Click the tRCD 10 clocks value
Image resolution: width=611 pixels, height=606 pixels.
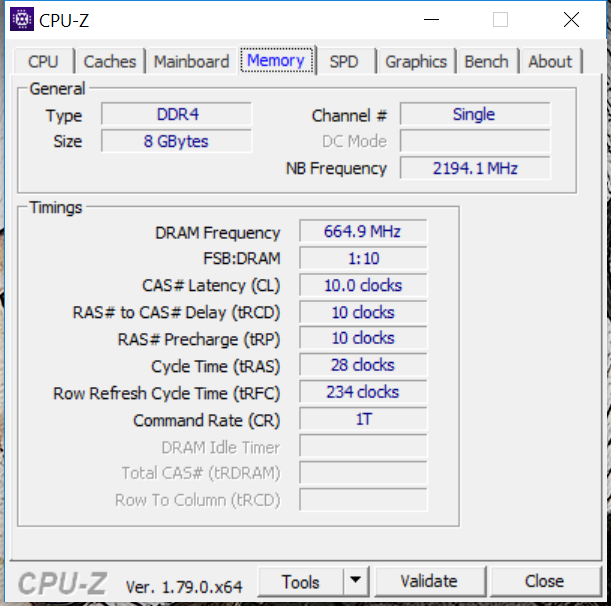point(363,312)
